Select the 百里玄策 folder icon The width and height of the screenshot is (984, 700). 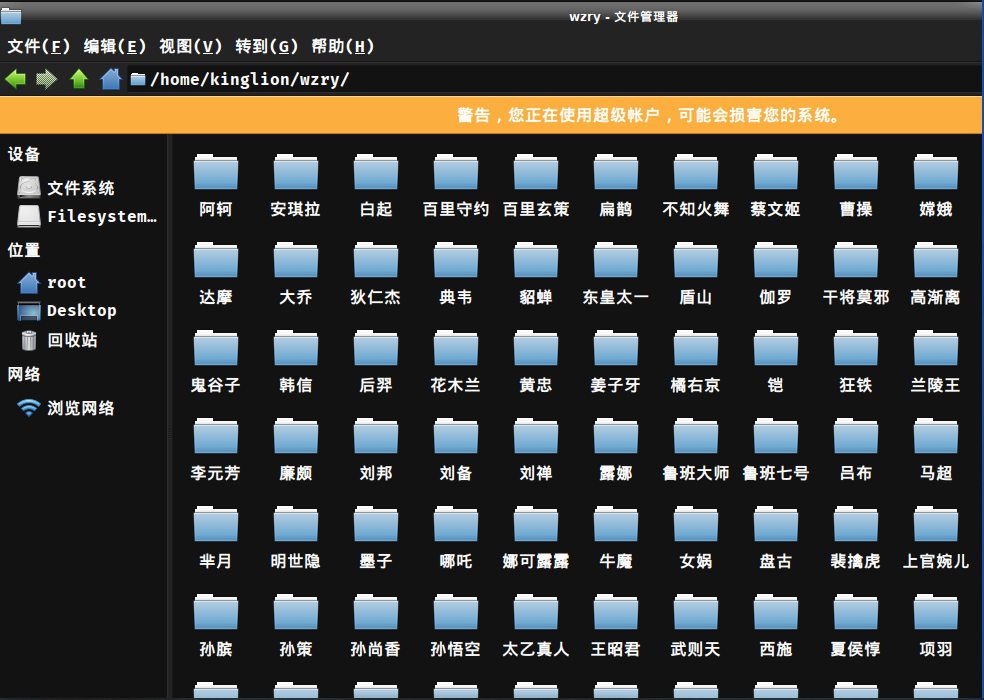coord(536,171)
